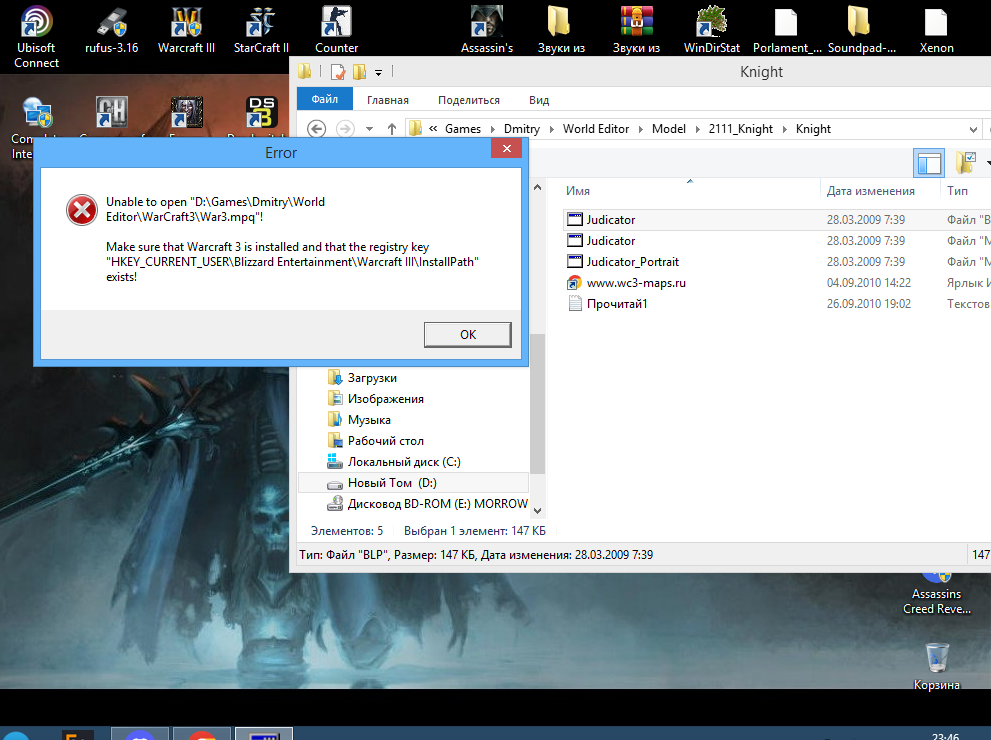Select the second Judicator file in the list
Image resolution: width=991 pixels, height=740 pixels.
point(611,241)
